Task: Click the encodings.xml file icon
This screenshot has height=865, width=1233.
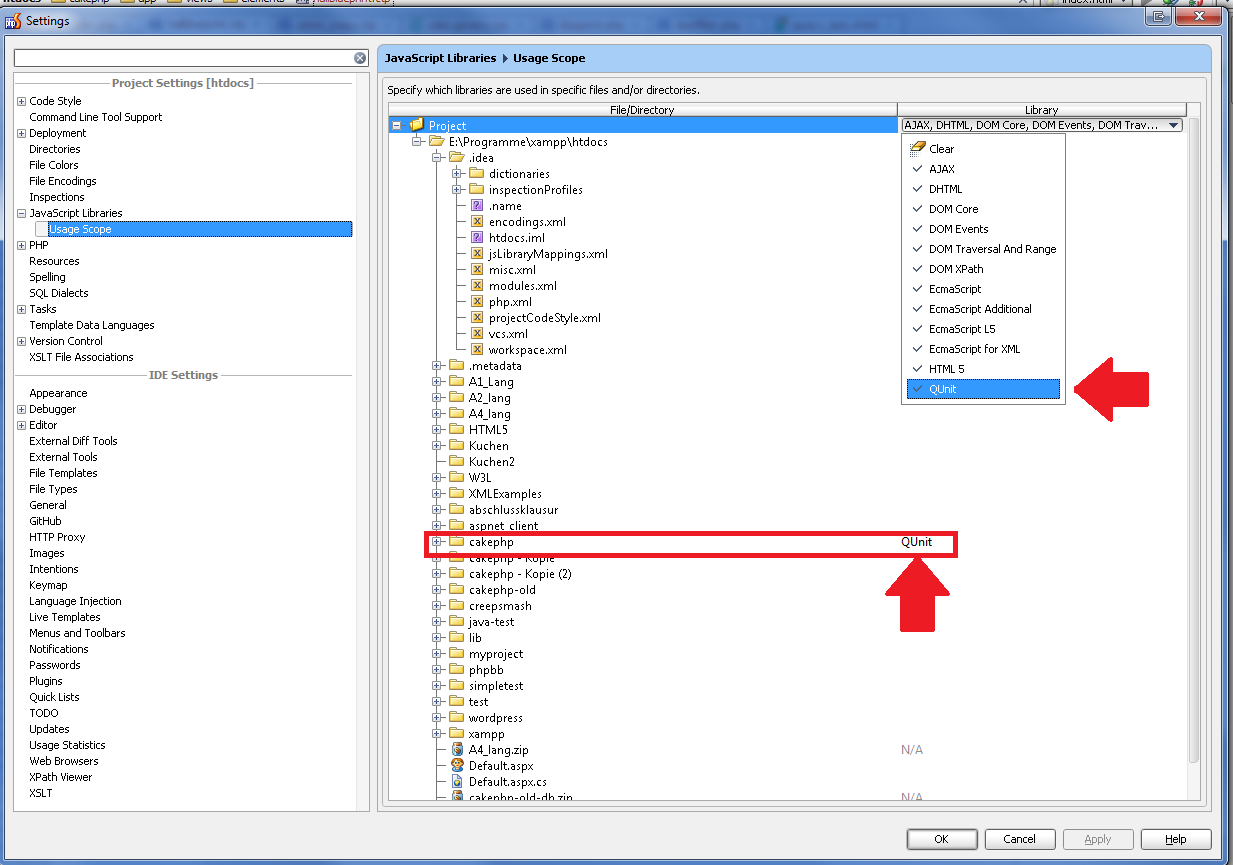Action: [x=477, y=221]
